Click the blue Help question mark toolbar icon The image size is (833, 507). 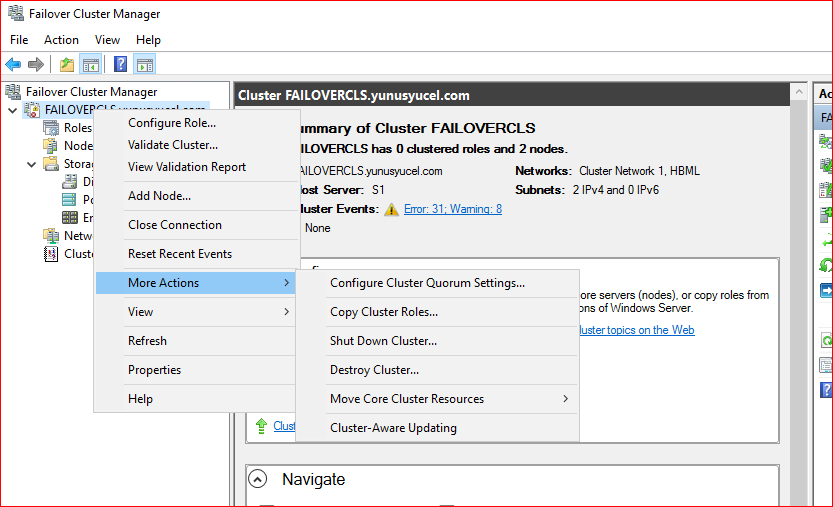tap(121, 64)
